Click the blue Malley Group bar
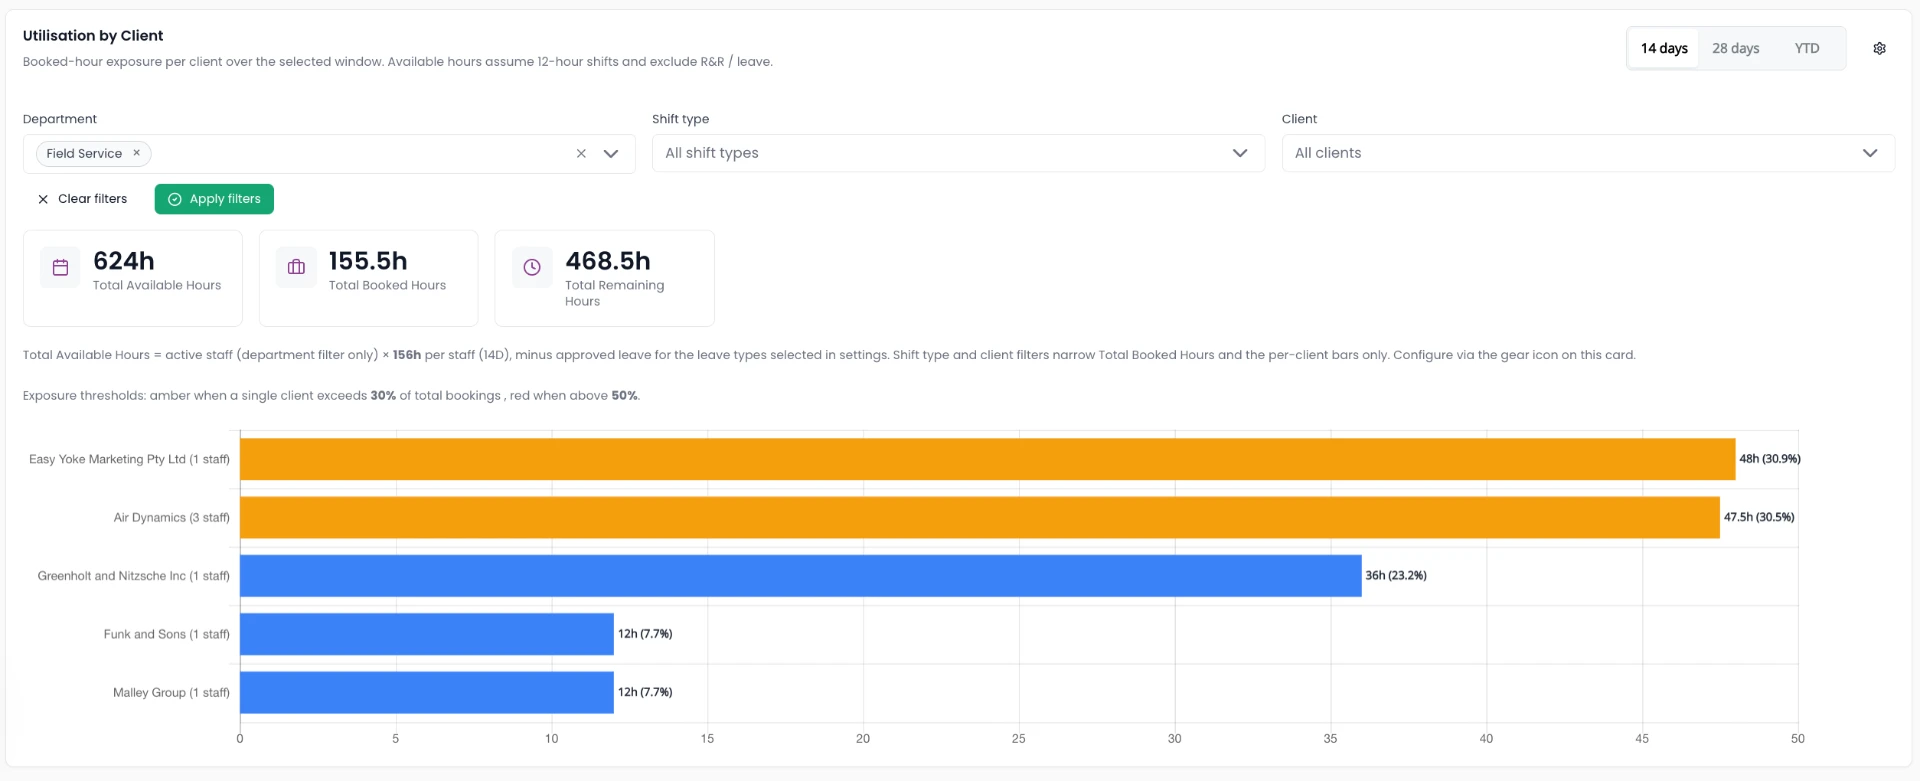 click(427, 692)
